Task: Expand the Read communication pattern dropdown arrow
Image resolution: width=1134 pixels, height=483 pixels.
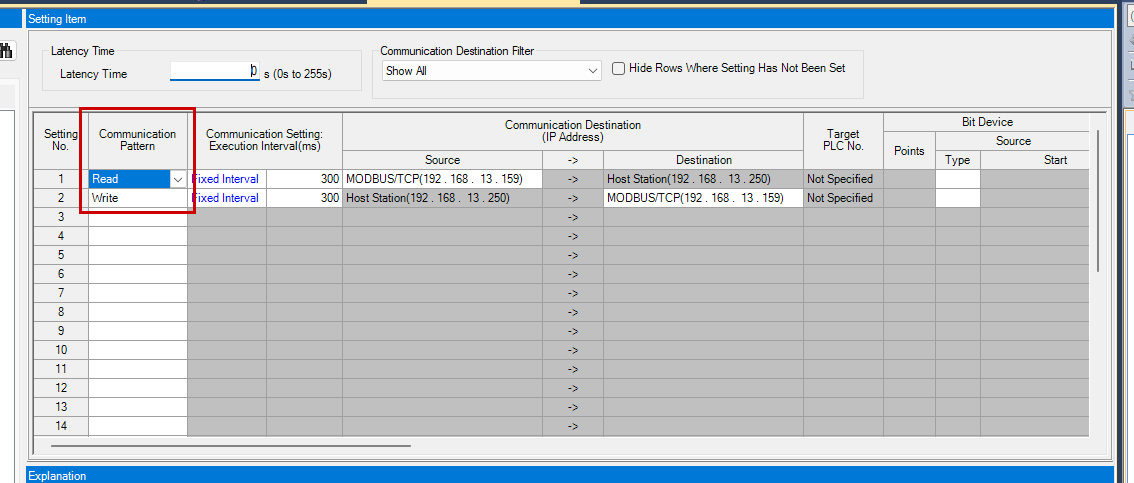Action: point(177,179)
